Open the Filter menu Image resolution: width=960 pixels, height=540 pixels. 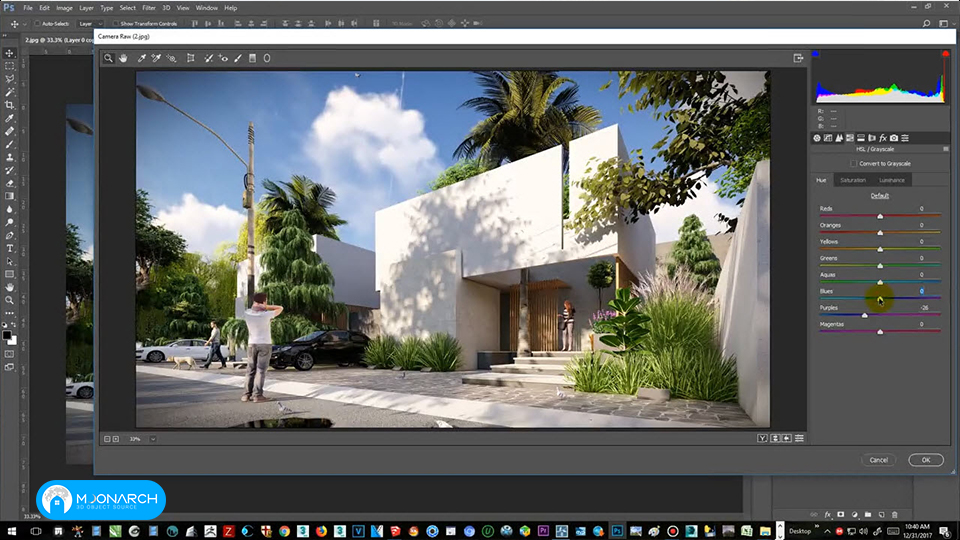coord(149,8)
